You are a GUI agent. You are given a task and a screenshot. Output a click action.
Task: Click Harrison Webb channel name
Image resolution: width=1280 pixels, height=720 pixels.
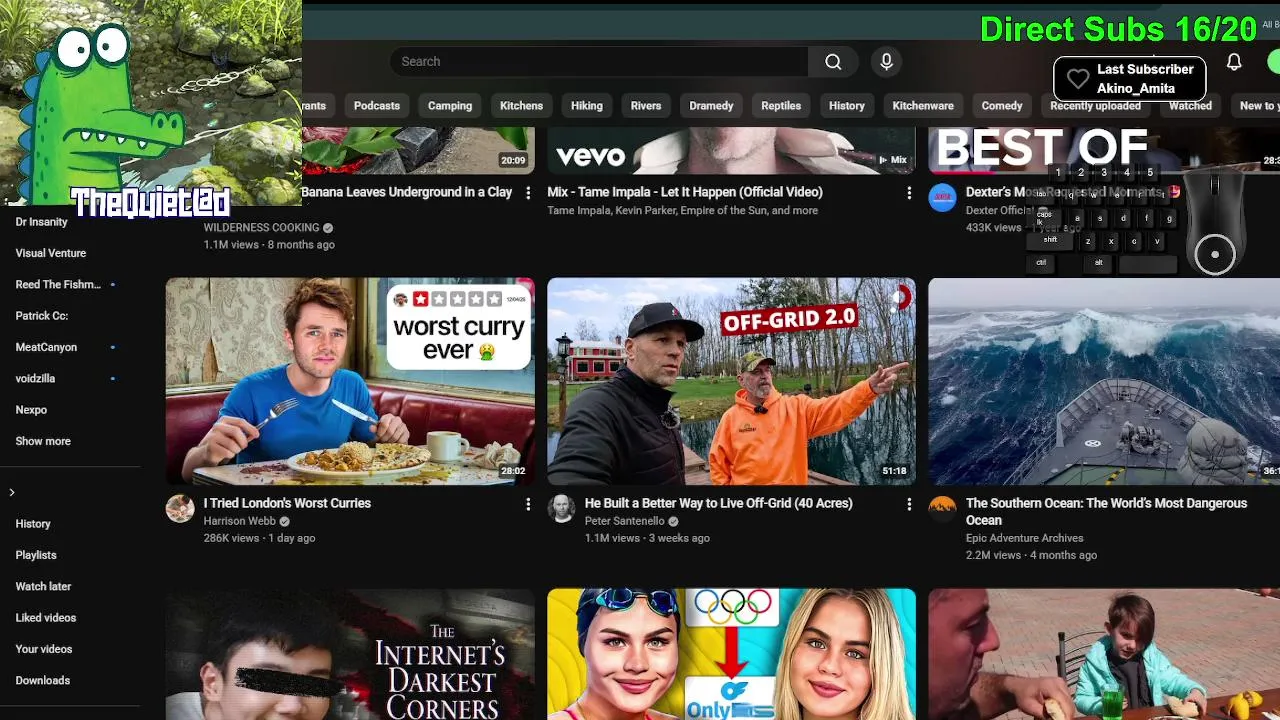(x=240, y=521)
